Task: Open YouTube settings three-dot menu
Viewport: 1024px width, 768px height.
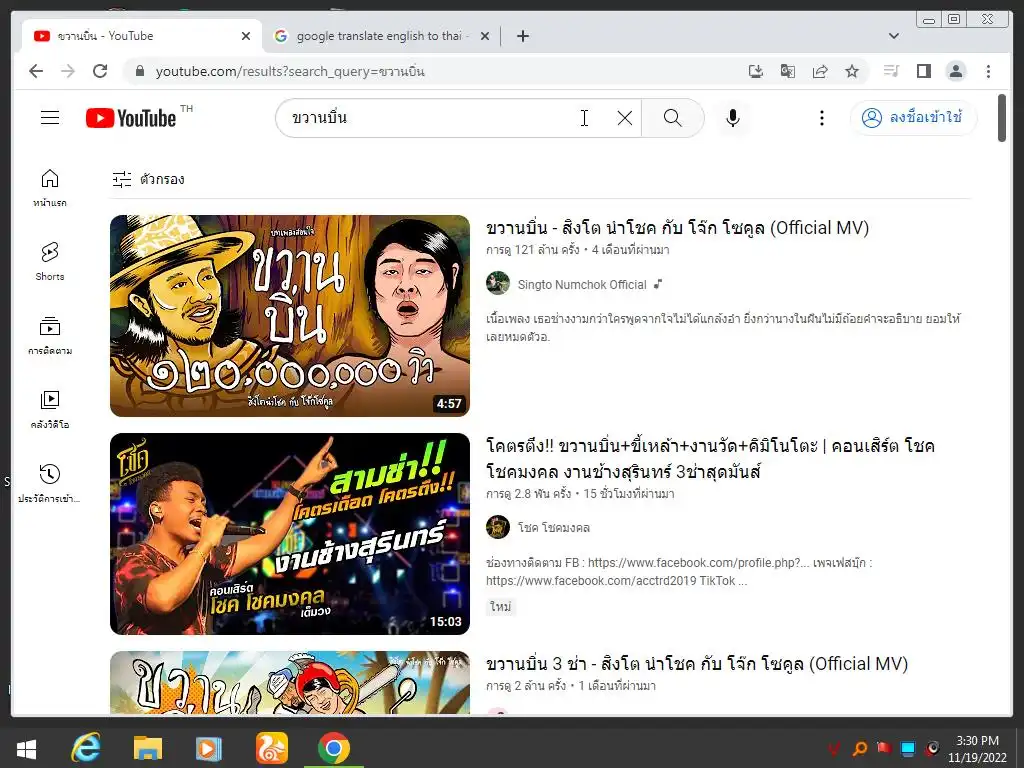Action: [x=822, y=118]
